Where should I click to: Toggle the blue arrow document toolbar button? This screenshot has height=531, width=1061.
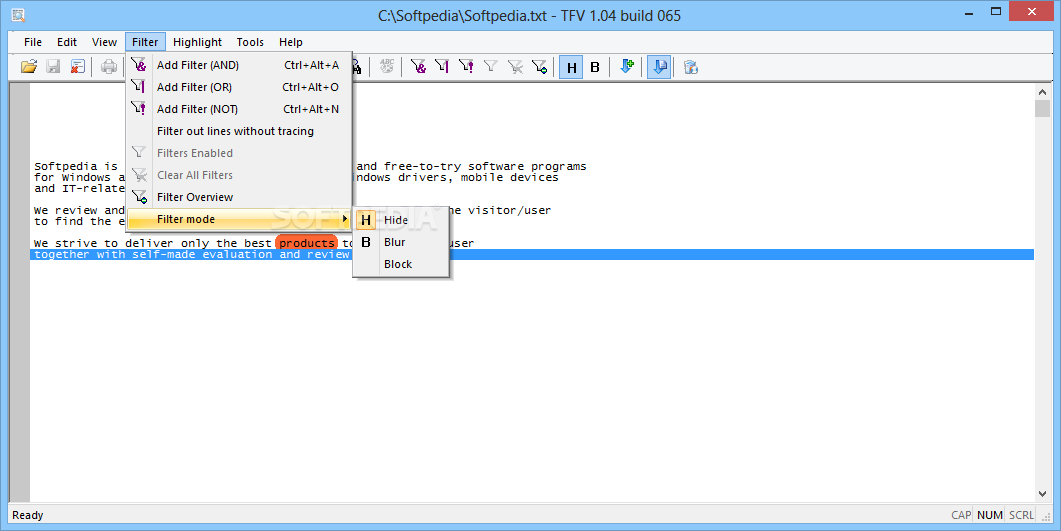[x=659, y=68]
